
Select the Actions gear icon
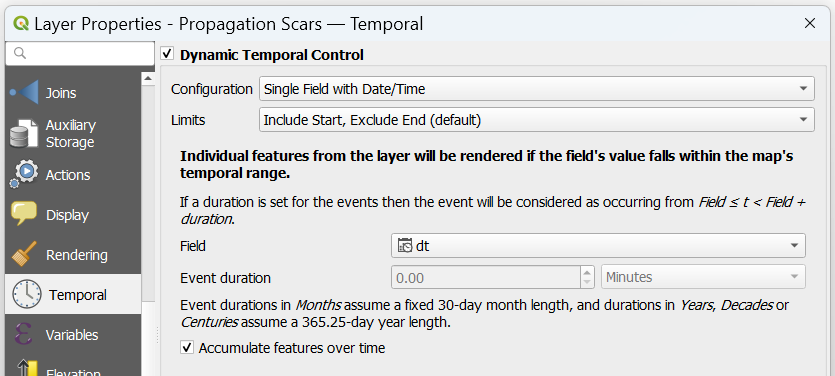coord(24,175)
